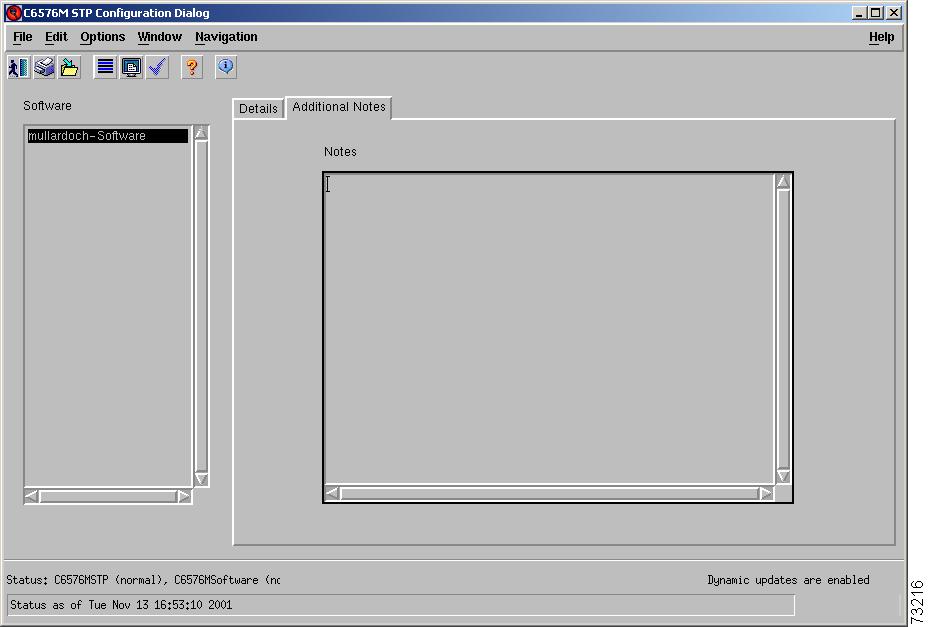
Task: Click the Software list vertical scrollbar track
Action: (x=201, y=306)
